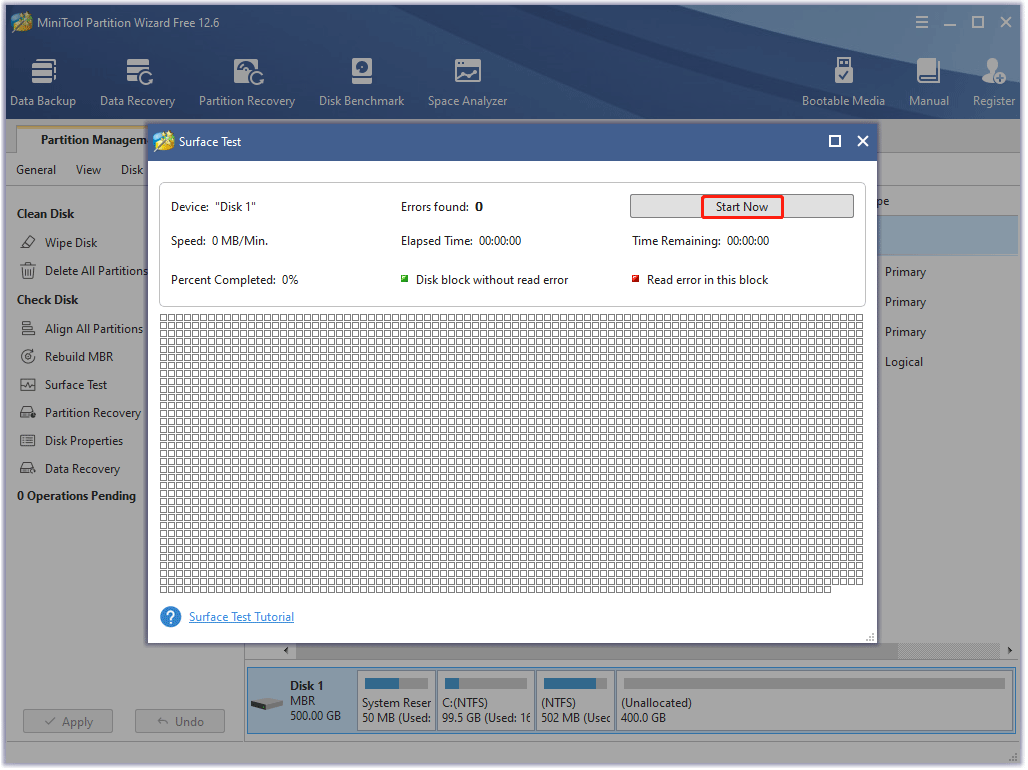Close the Surface Test dialog
The height and width of the screenshot is (770, 1028).
click(863, 141)
